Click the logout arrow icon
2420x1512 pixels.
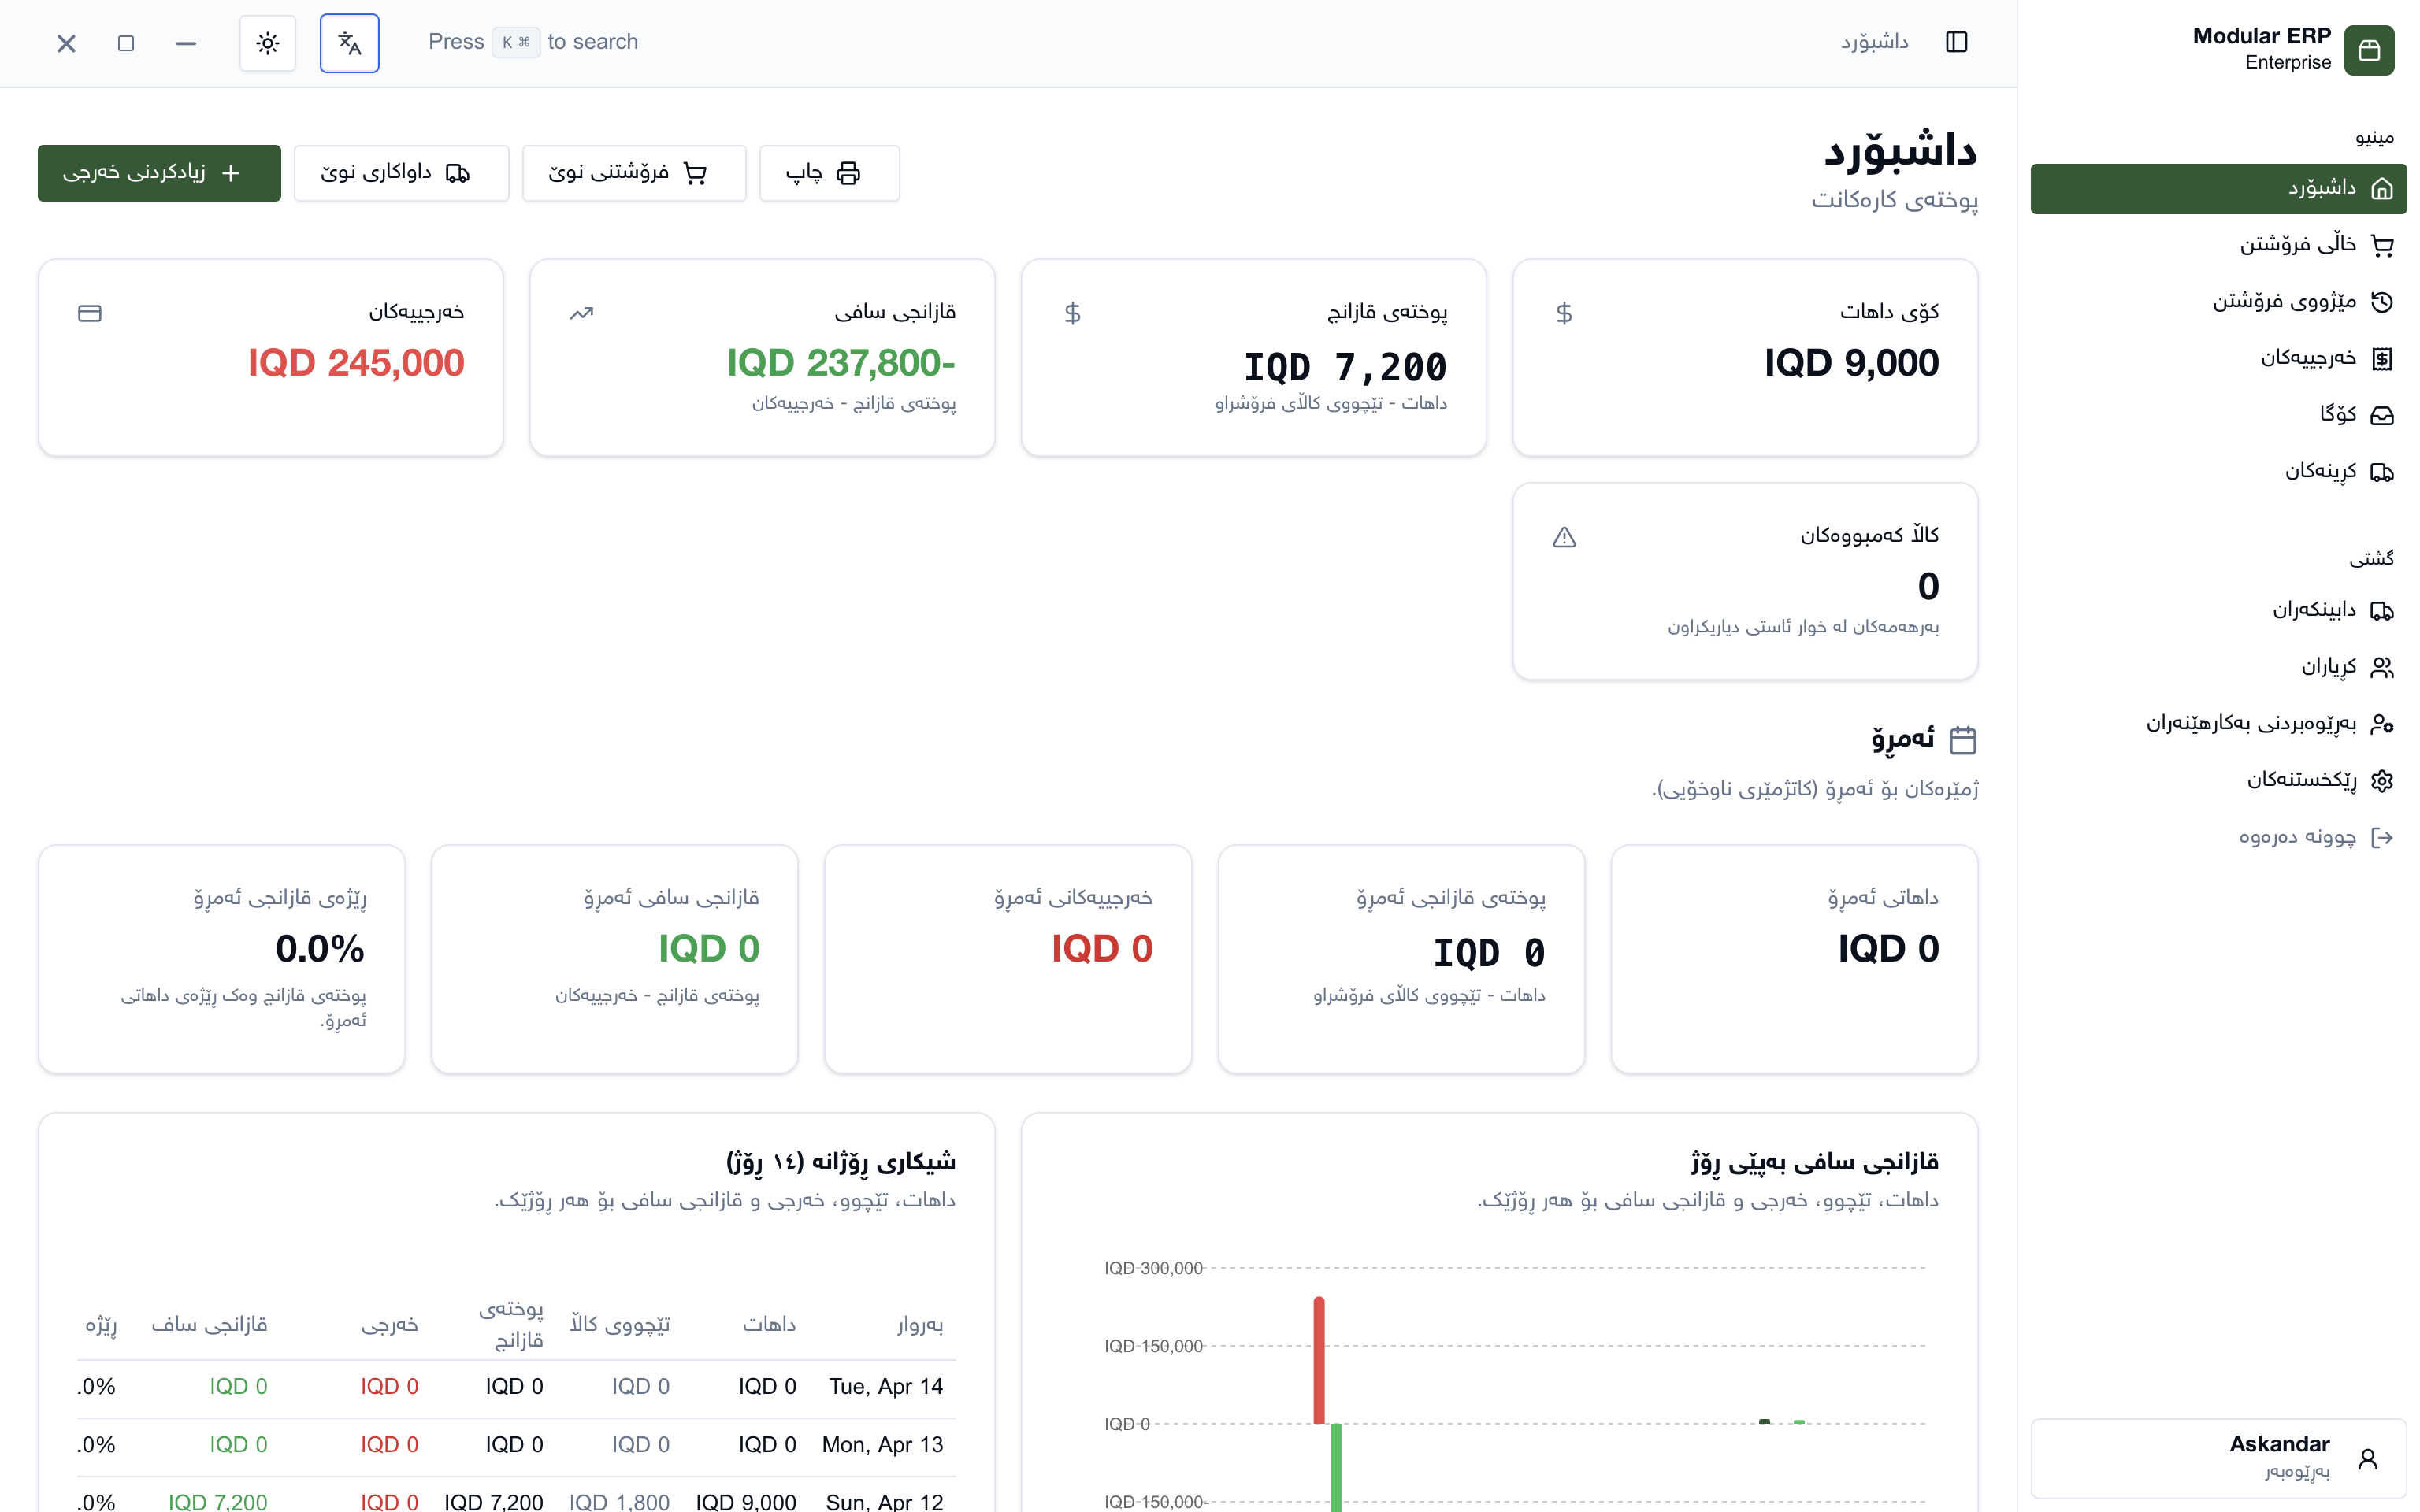(x=2382, y=837)
